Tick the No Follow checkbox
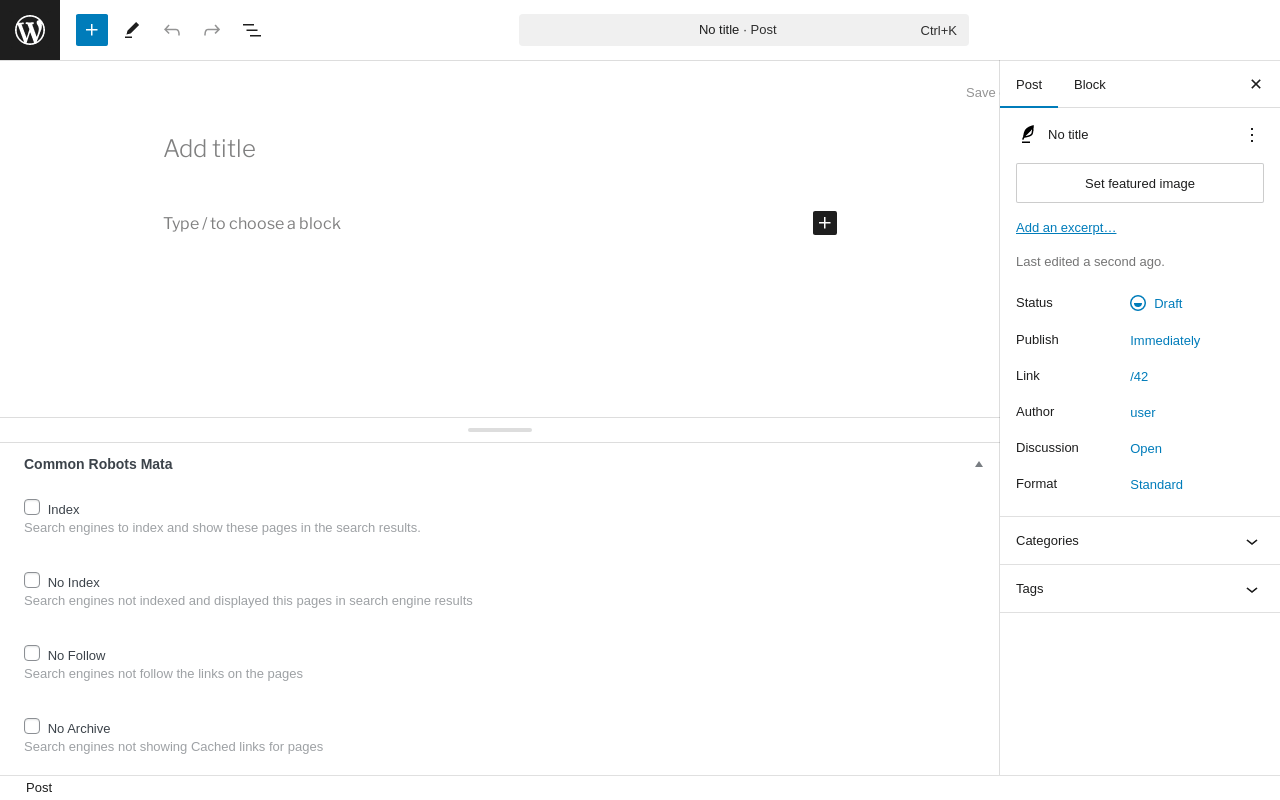 point(32,653)
